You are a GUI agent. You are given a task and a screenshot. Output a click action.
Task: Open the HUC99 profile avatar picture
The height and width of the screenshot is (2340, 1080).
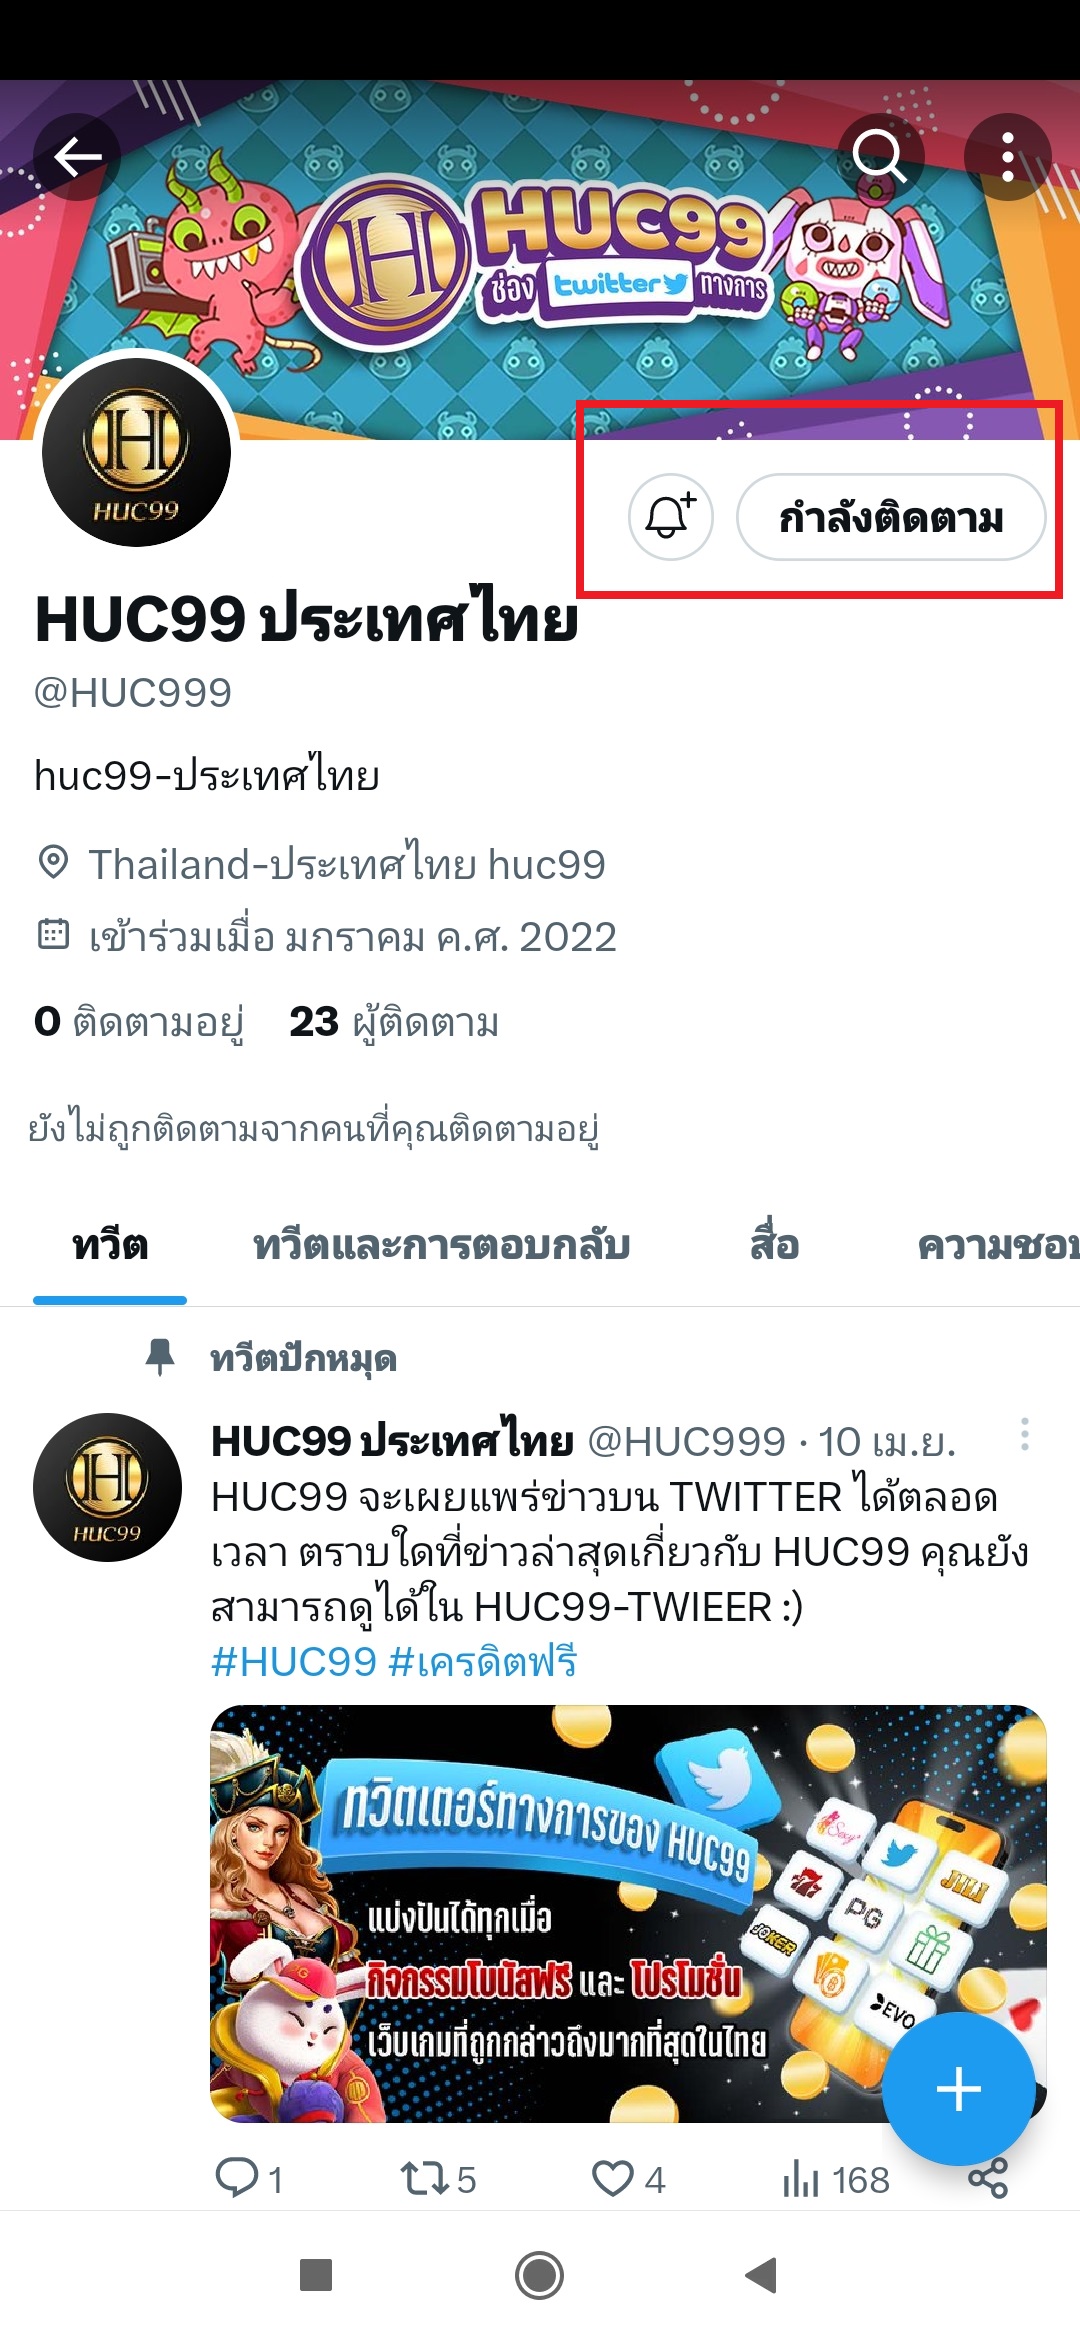(x=136, y=452)
